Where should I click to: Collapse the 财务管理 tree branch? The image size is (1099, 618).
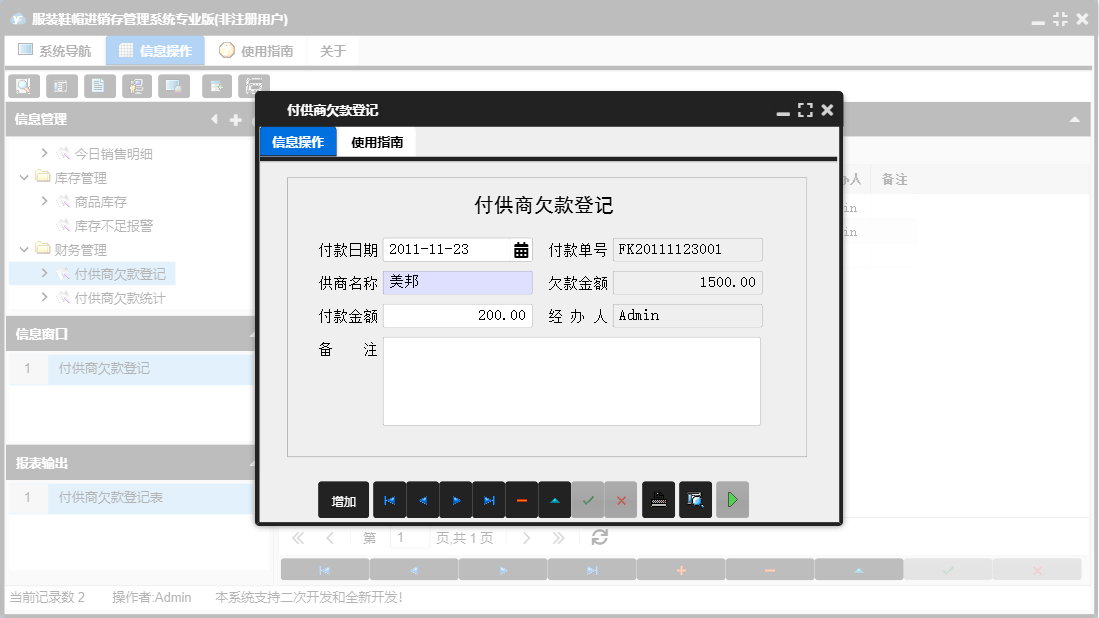(24, 249)
